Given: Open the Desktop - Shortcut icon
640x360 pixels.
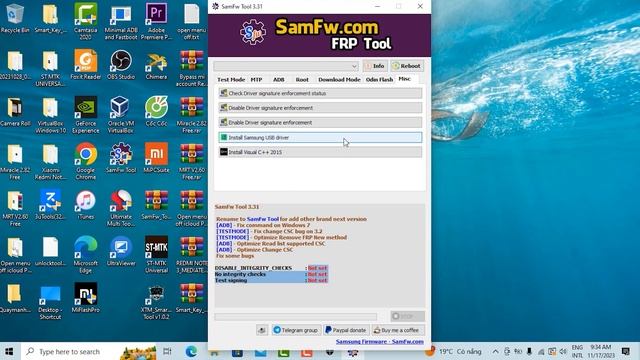Looking at the screenshot, I should coord(50,301).
